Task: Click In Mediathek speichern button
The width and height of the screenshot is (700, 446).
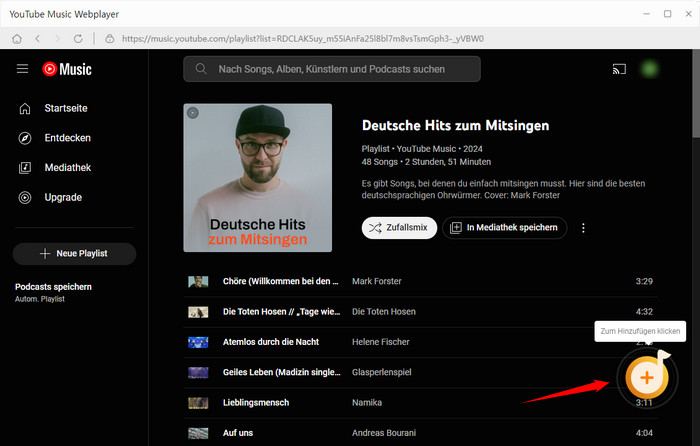Action: click(x=504, y=228)
